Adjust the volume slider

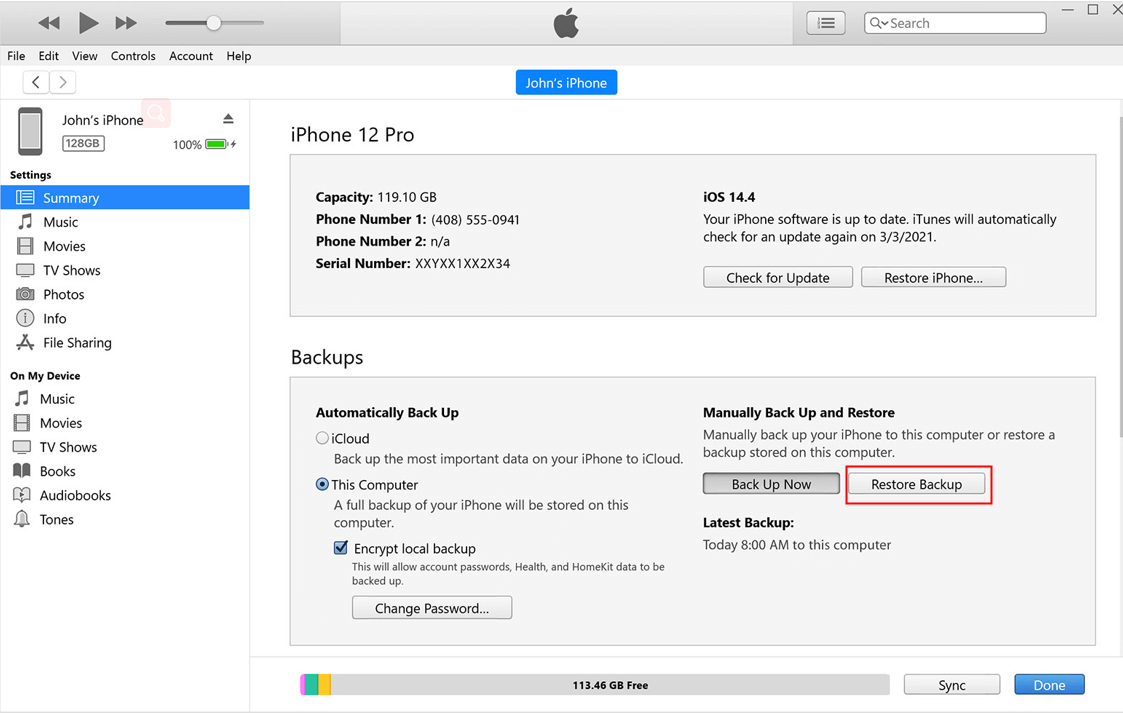(x=213, y=22)
